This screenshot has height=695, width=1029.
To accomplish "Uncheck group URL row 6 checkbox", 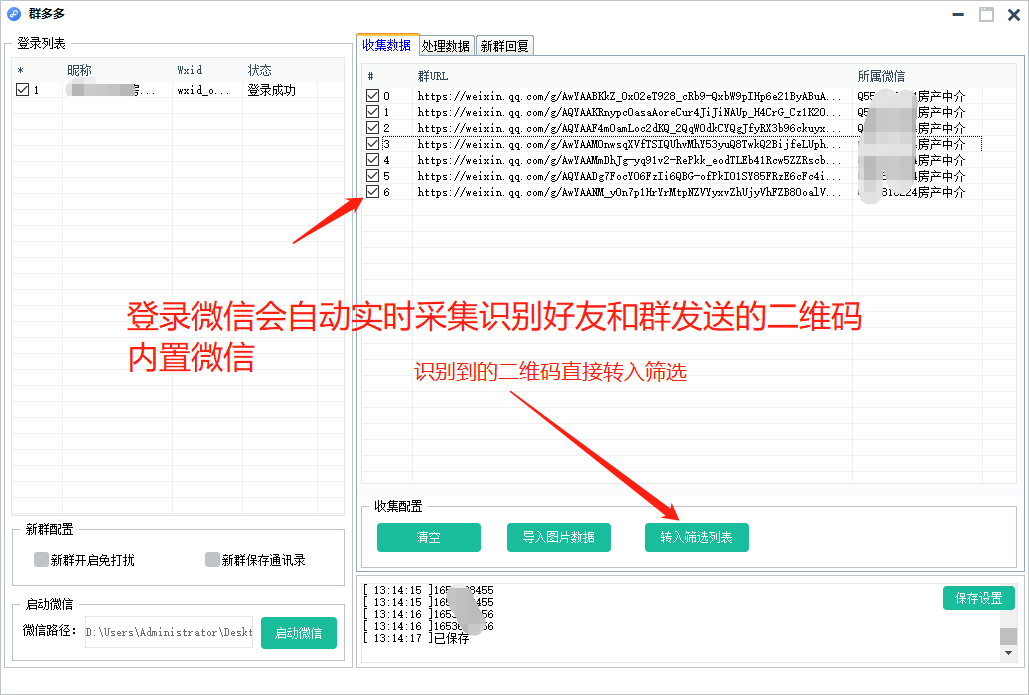I will point(373,192).
